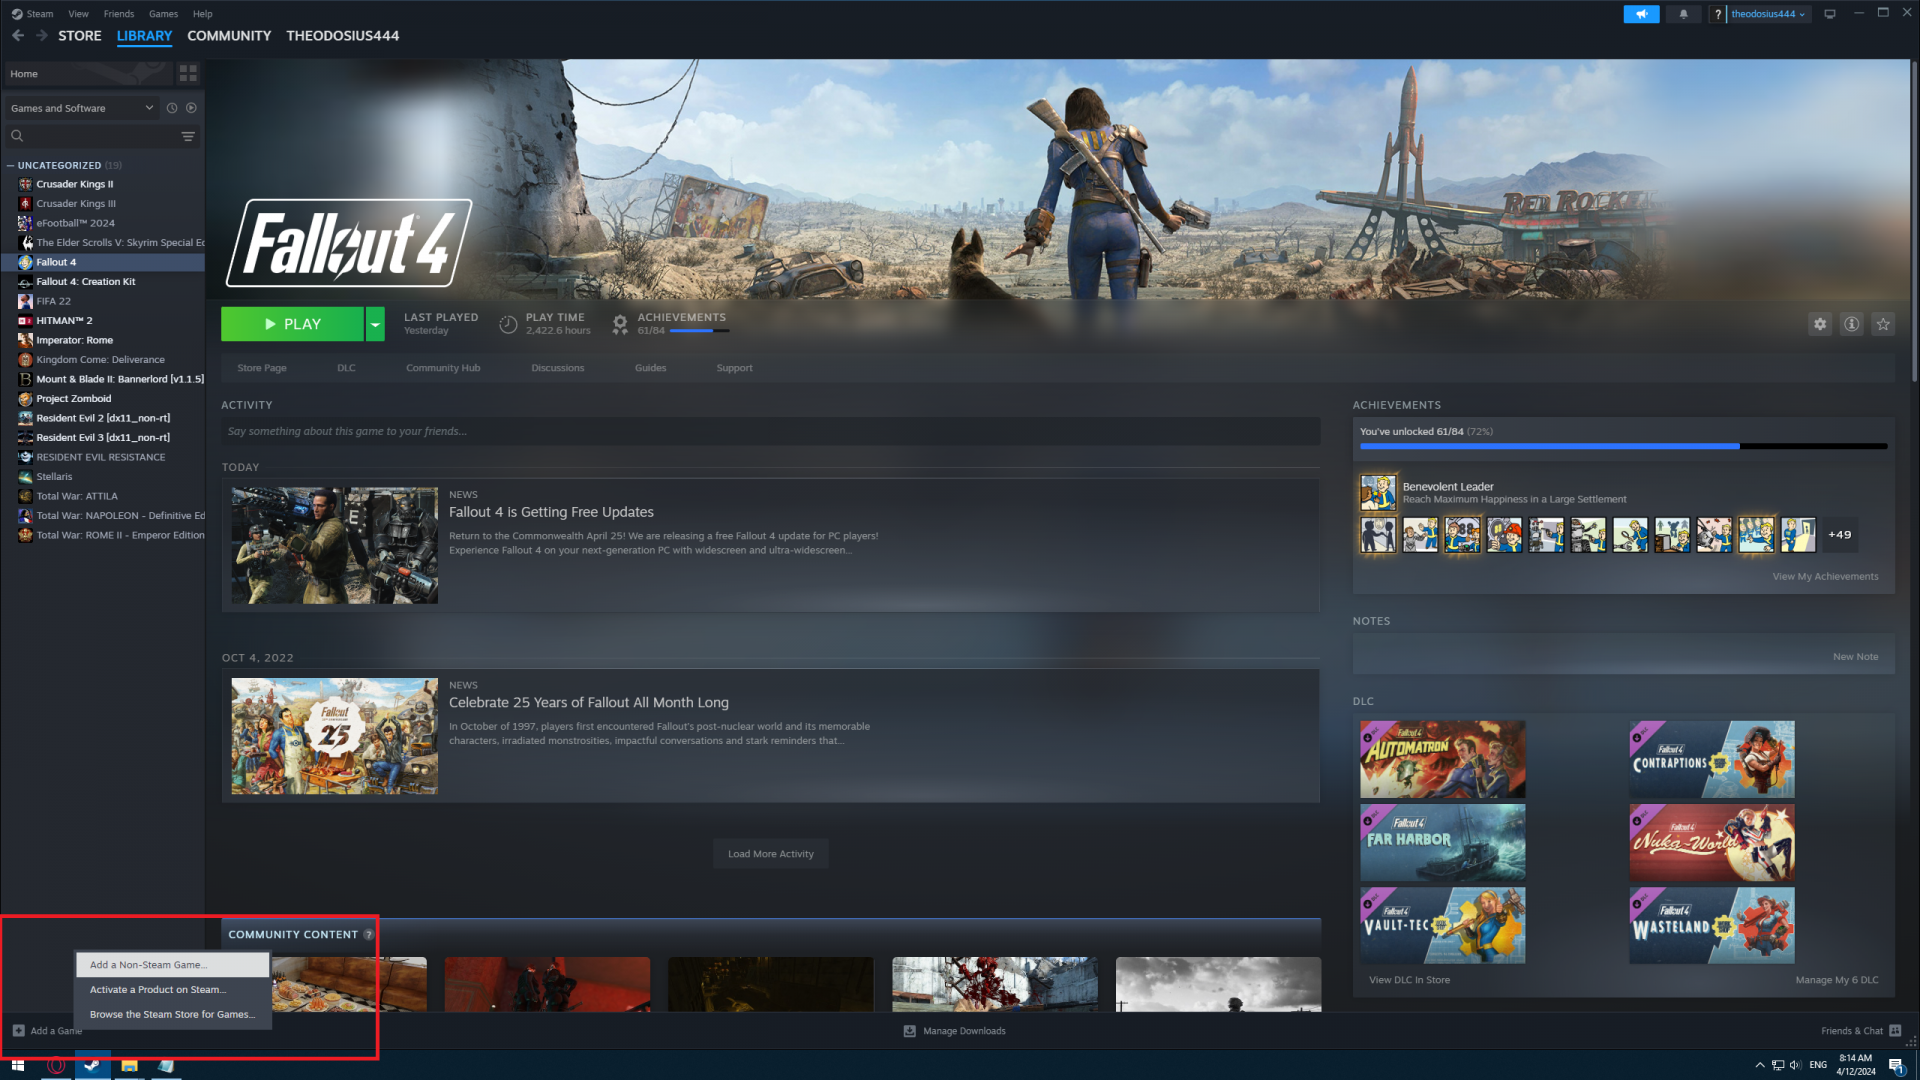Select Add a Non-Steam Game menu entry
The width and height of the screenshot is (1920, 1080).
click(x=148, y=965)
